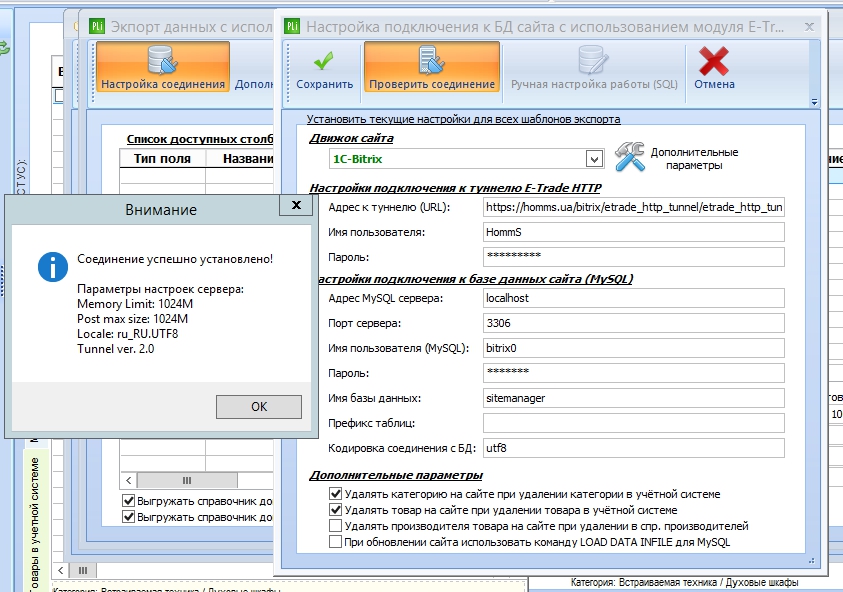Click PLi icon in export window title
This screenshot has width=843, height=592.
[97, 26]
